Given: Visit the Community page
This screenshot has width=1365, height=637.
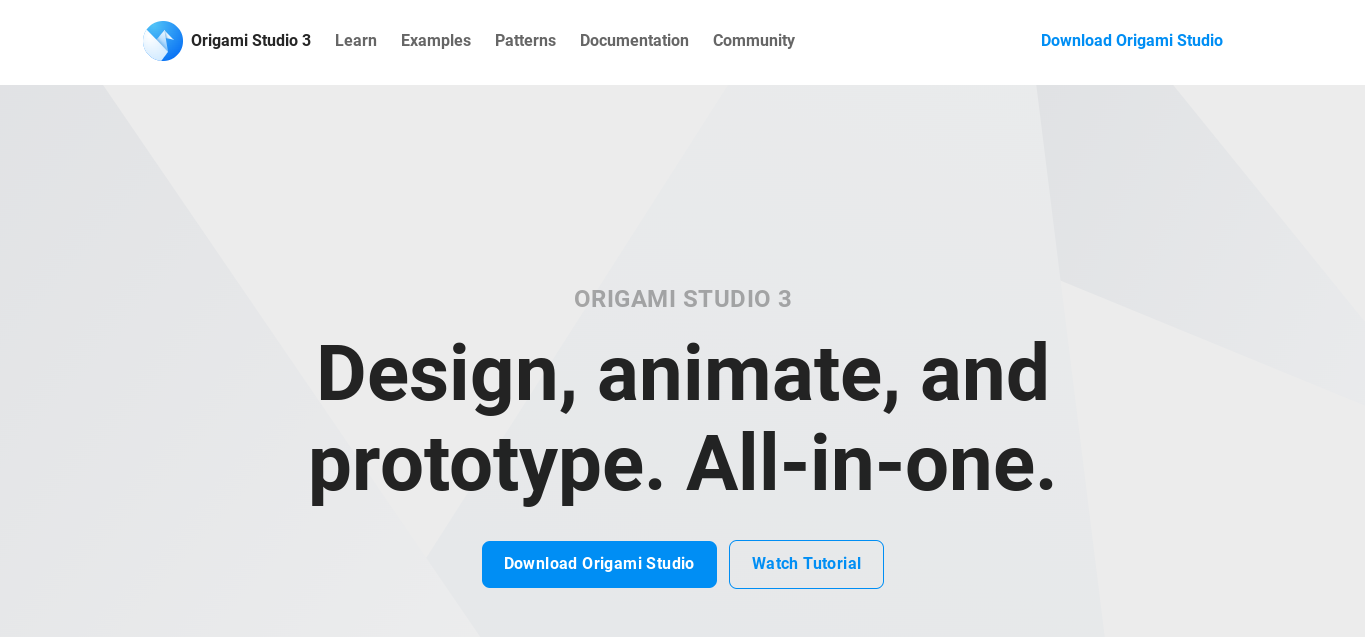Looking at the screenshot, I should click(x=754, y=41).
